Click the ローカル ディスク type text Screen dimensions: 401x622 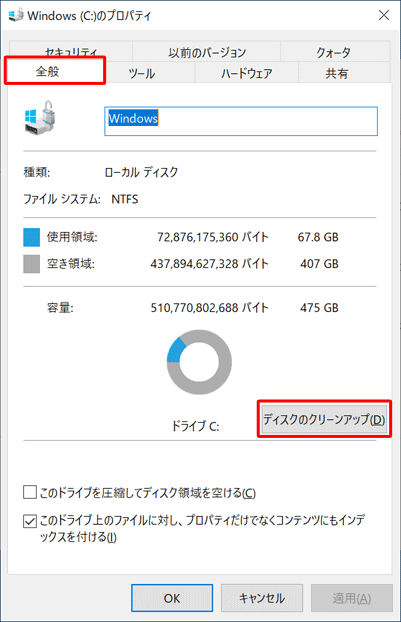[141, 172]
